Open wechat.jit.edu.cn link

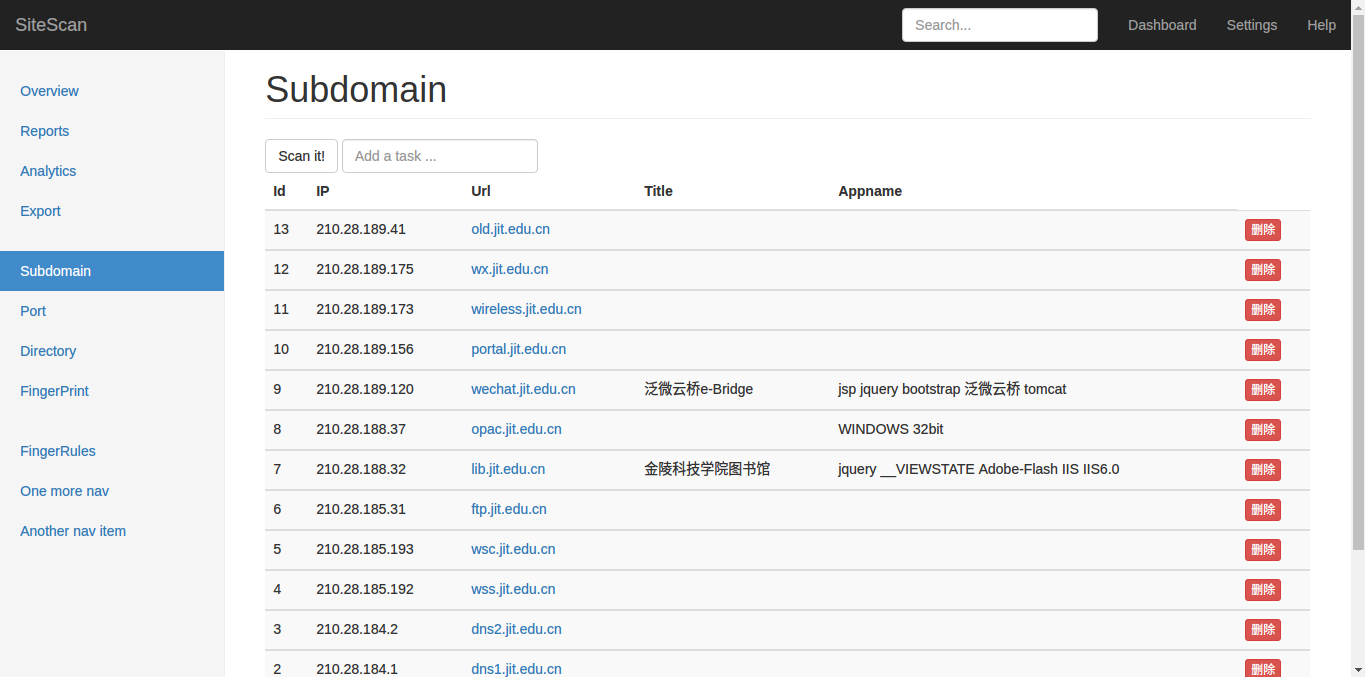(x=523, y=389)
